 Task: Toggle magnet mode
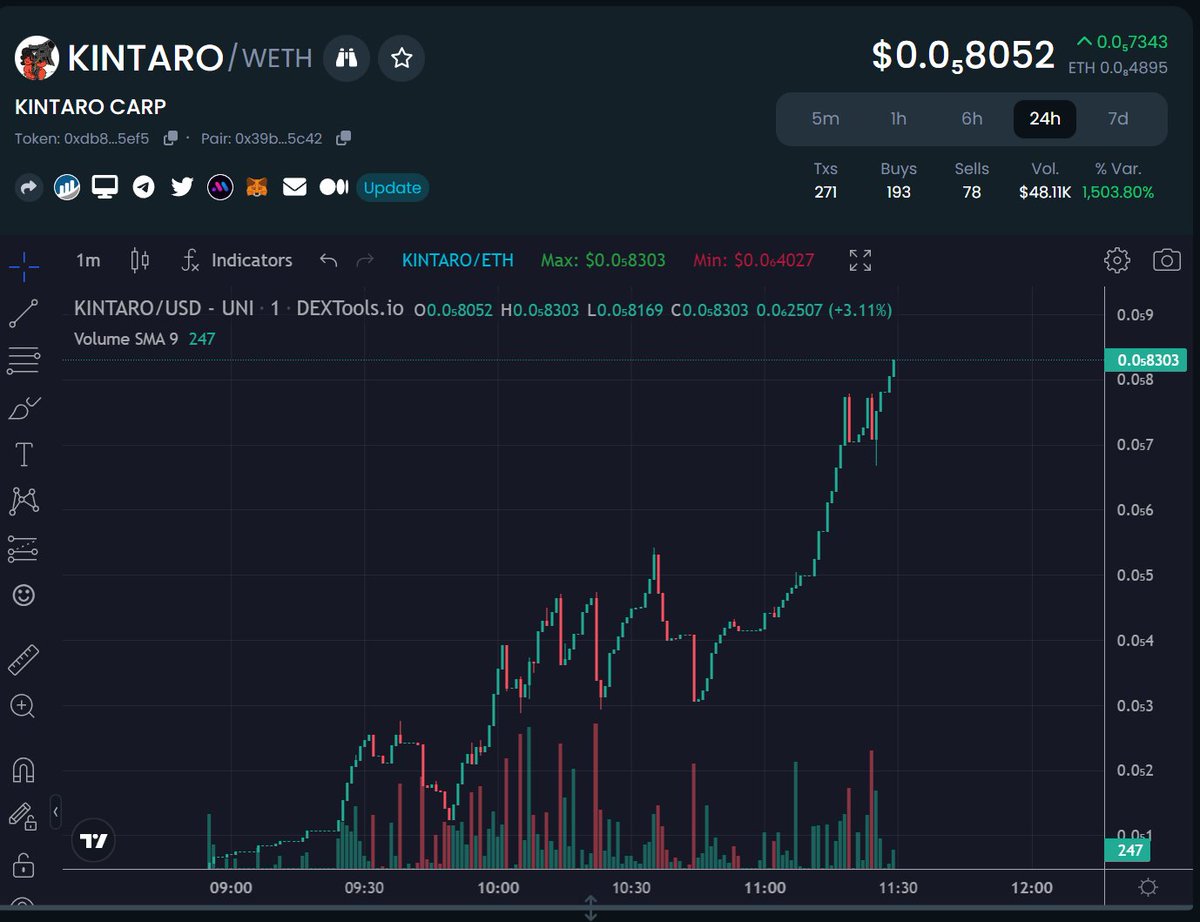[24, 769]
